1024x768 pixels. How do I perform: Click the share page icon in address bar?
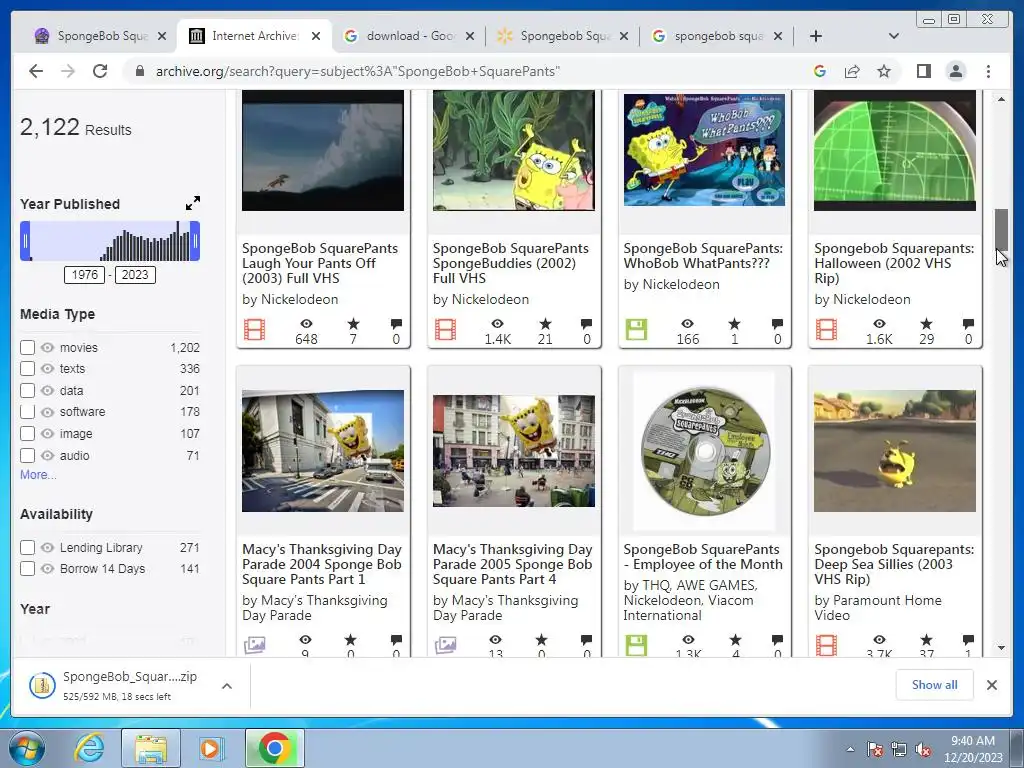[852, 71]
